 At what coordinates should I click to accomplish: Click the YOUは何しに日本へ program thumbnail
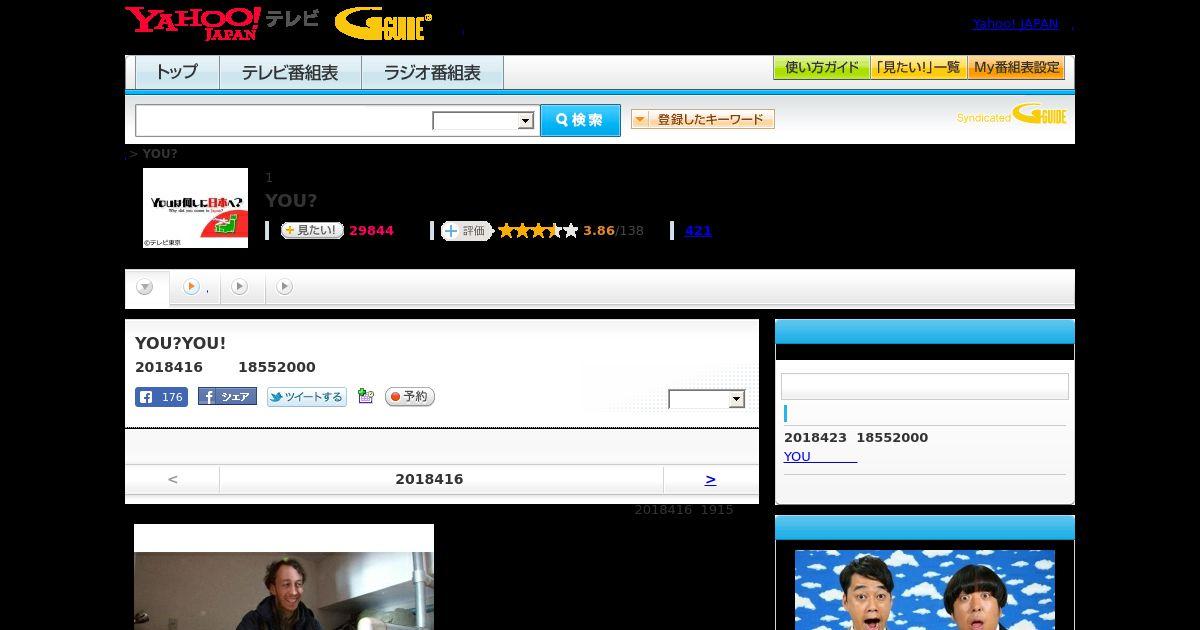click(195, 208)
